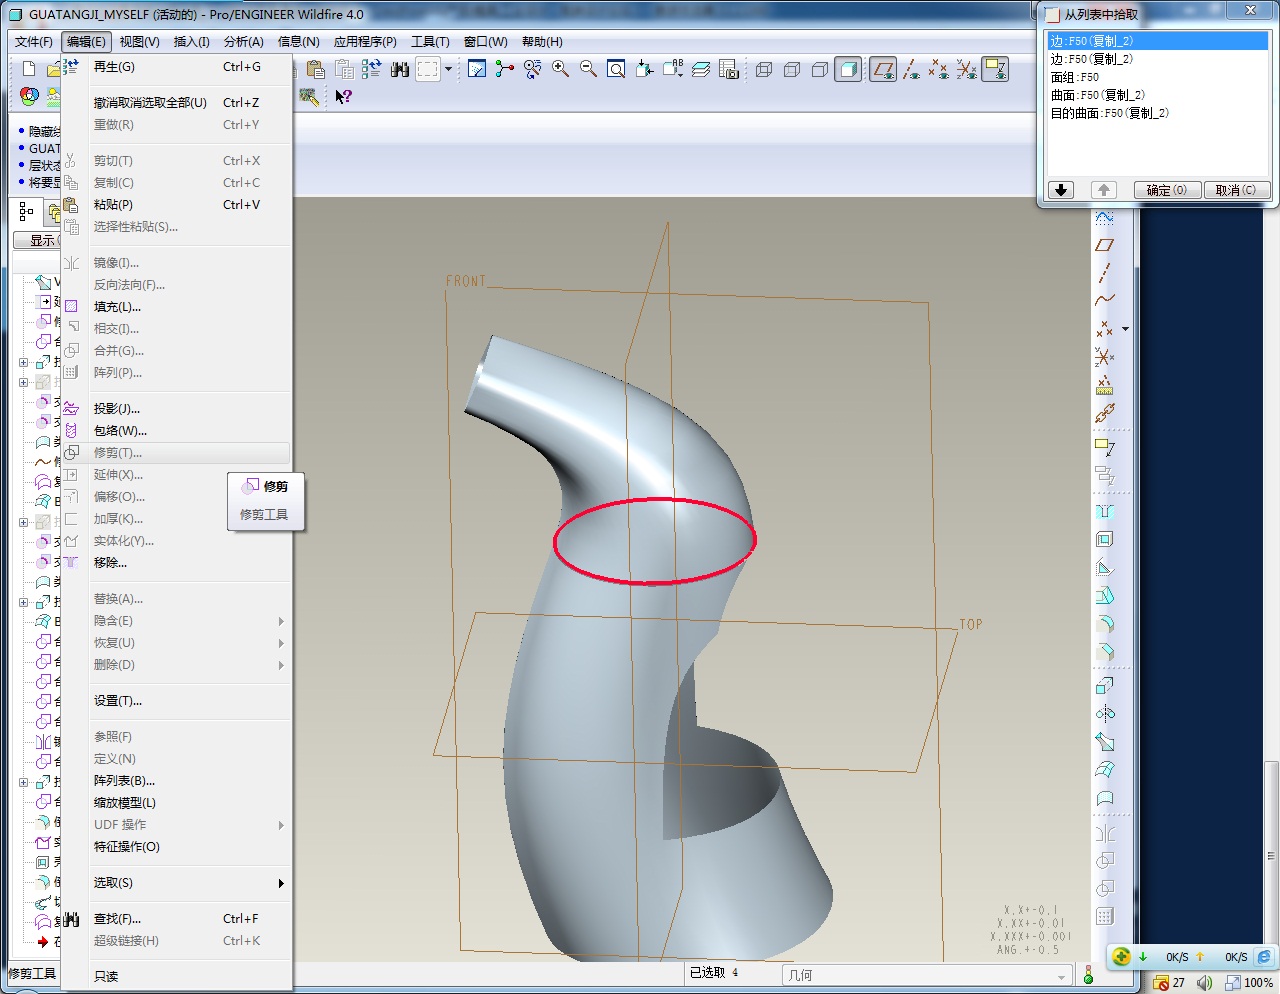Toggle datum planes display

pos(883,69)
